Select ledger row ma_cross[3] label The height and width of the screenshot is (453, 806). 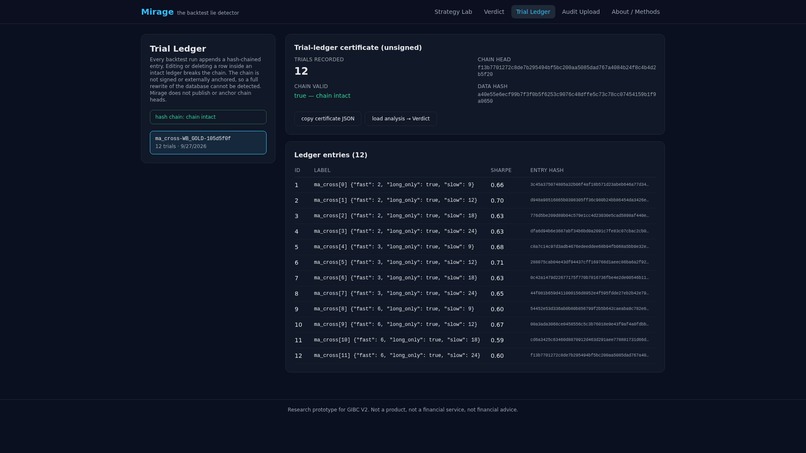point(395,231)
